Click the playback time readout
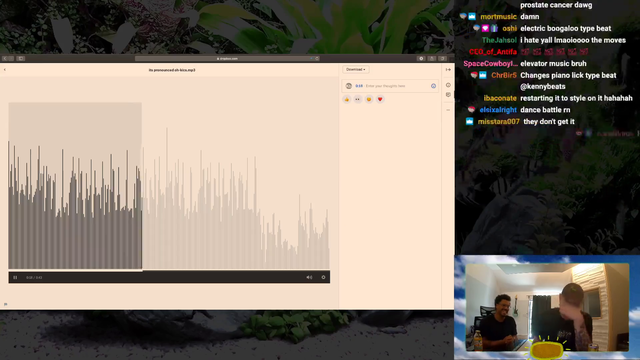 34,278
